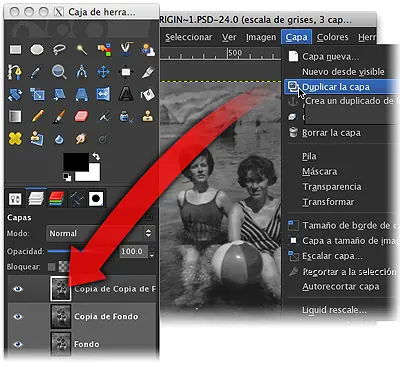Select the Pencil tool
Image resolution: width=400 pixels, height=367 pixels.
(37, 116)
